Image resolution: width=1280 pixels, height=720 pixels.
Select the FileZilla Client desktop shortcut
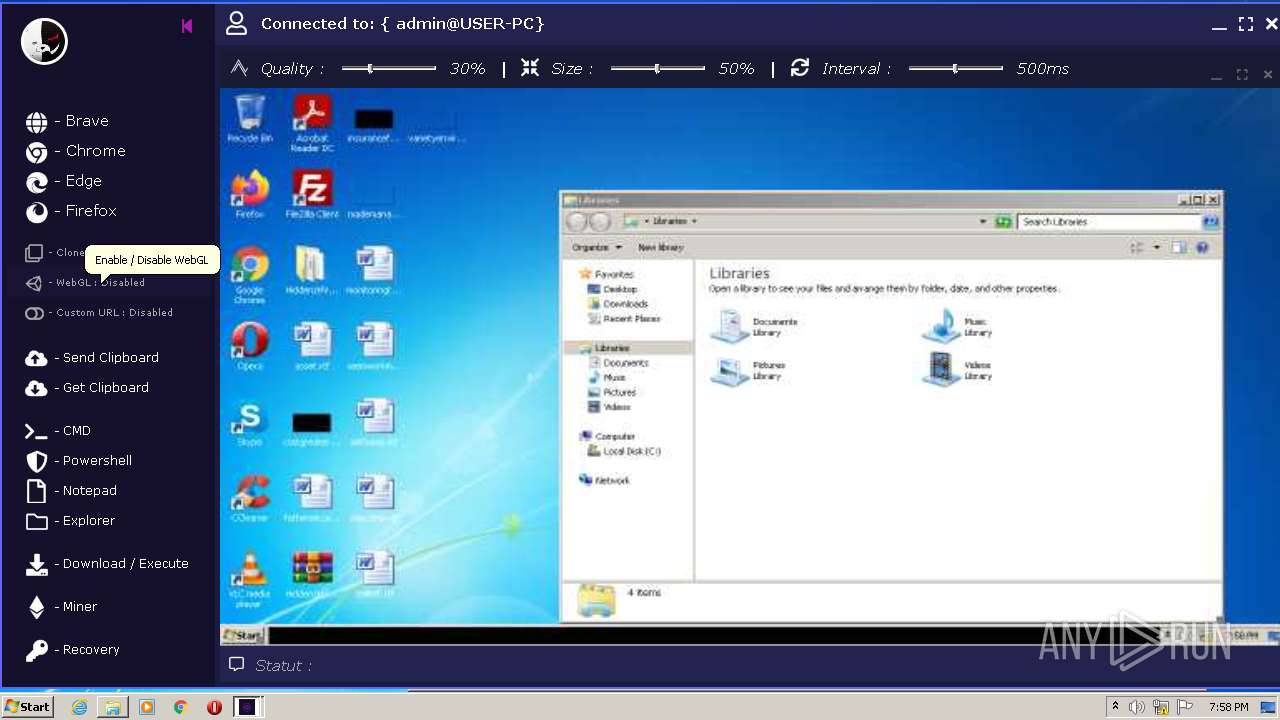[312, 194]
